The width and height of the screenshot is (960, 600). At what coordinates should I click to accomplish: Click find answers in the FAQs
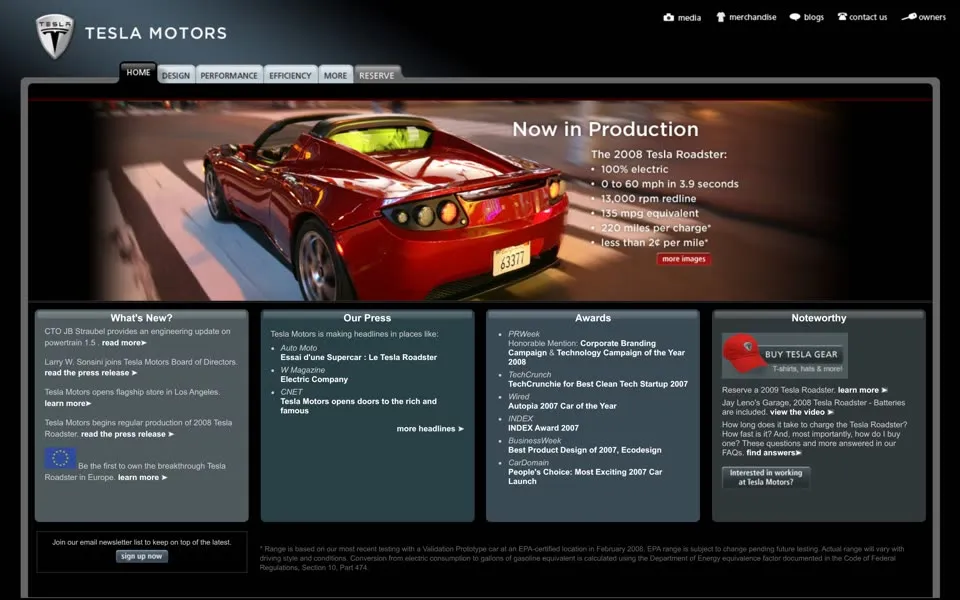click(x=773, y=453)
